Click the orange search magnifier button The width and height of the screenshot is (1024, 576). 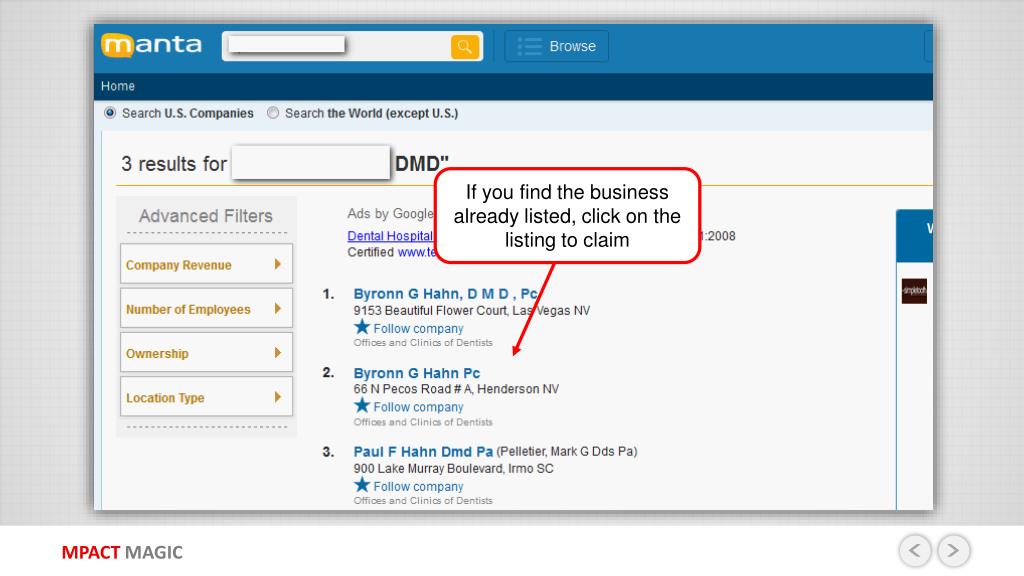[x=464, y=46]
